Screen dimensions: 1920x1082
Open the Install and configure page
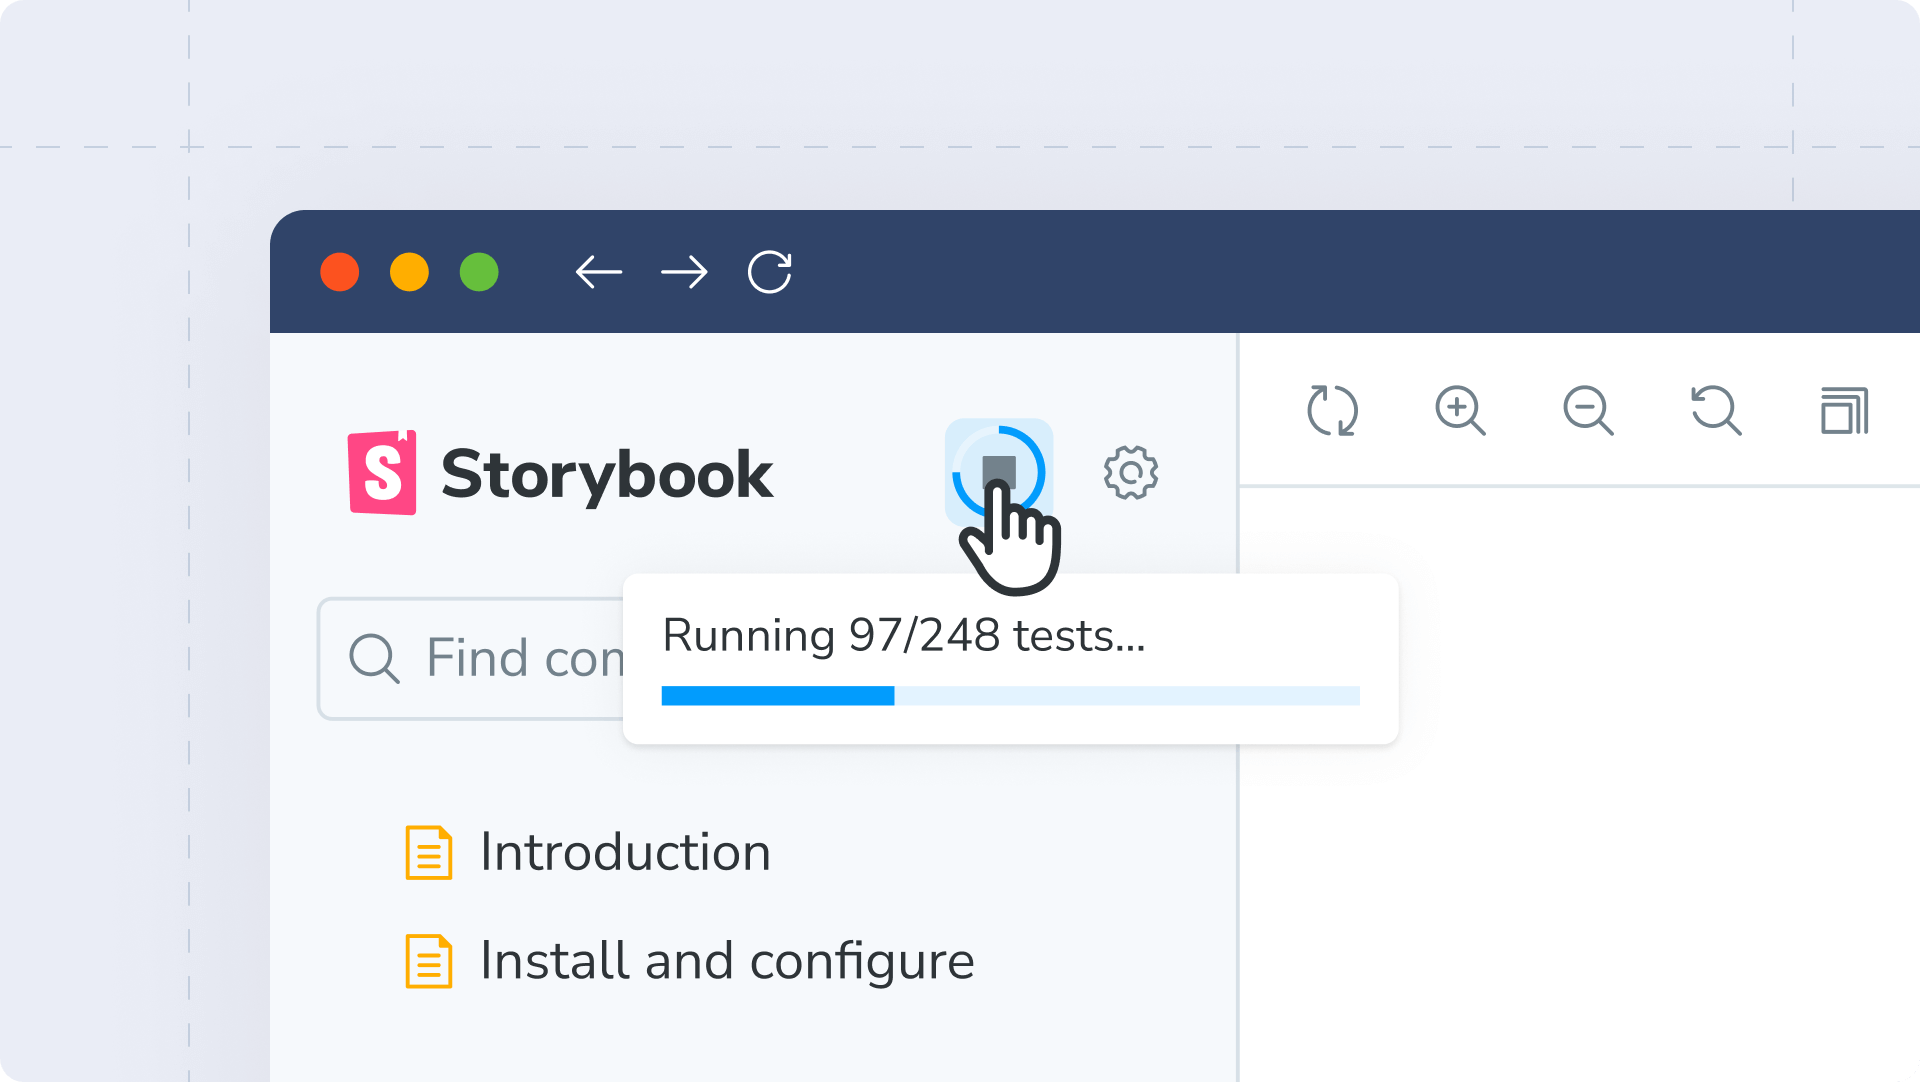click(727, 960)
